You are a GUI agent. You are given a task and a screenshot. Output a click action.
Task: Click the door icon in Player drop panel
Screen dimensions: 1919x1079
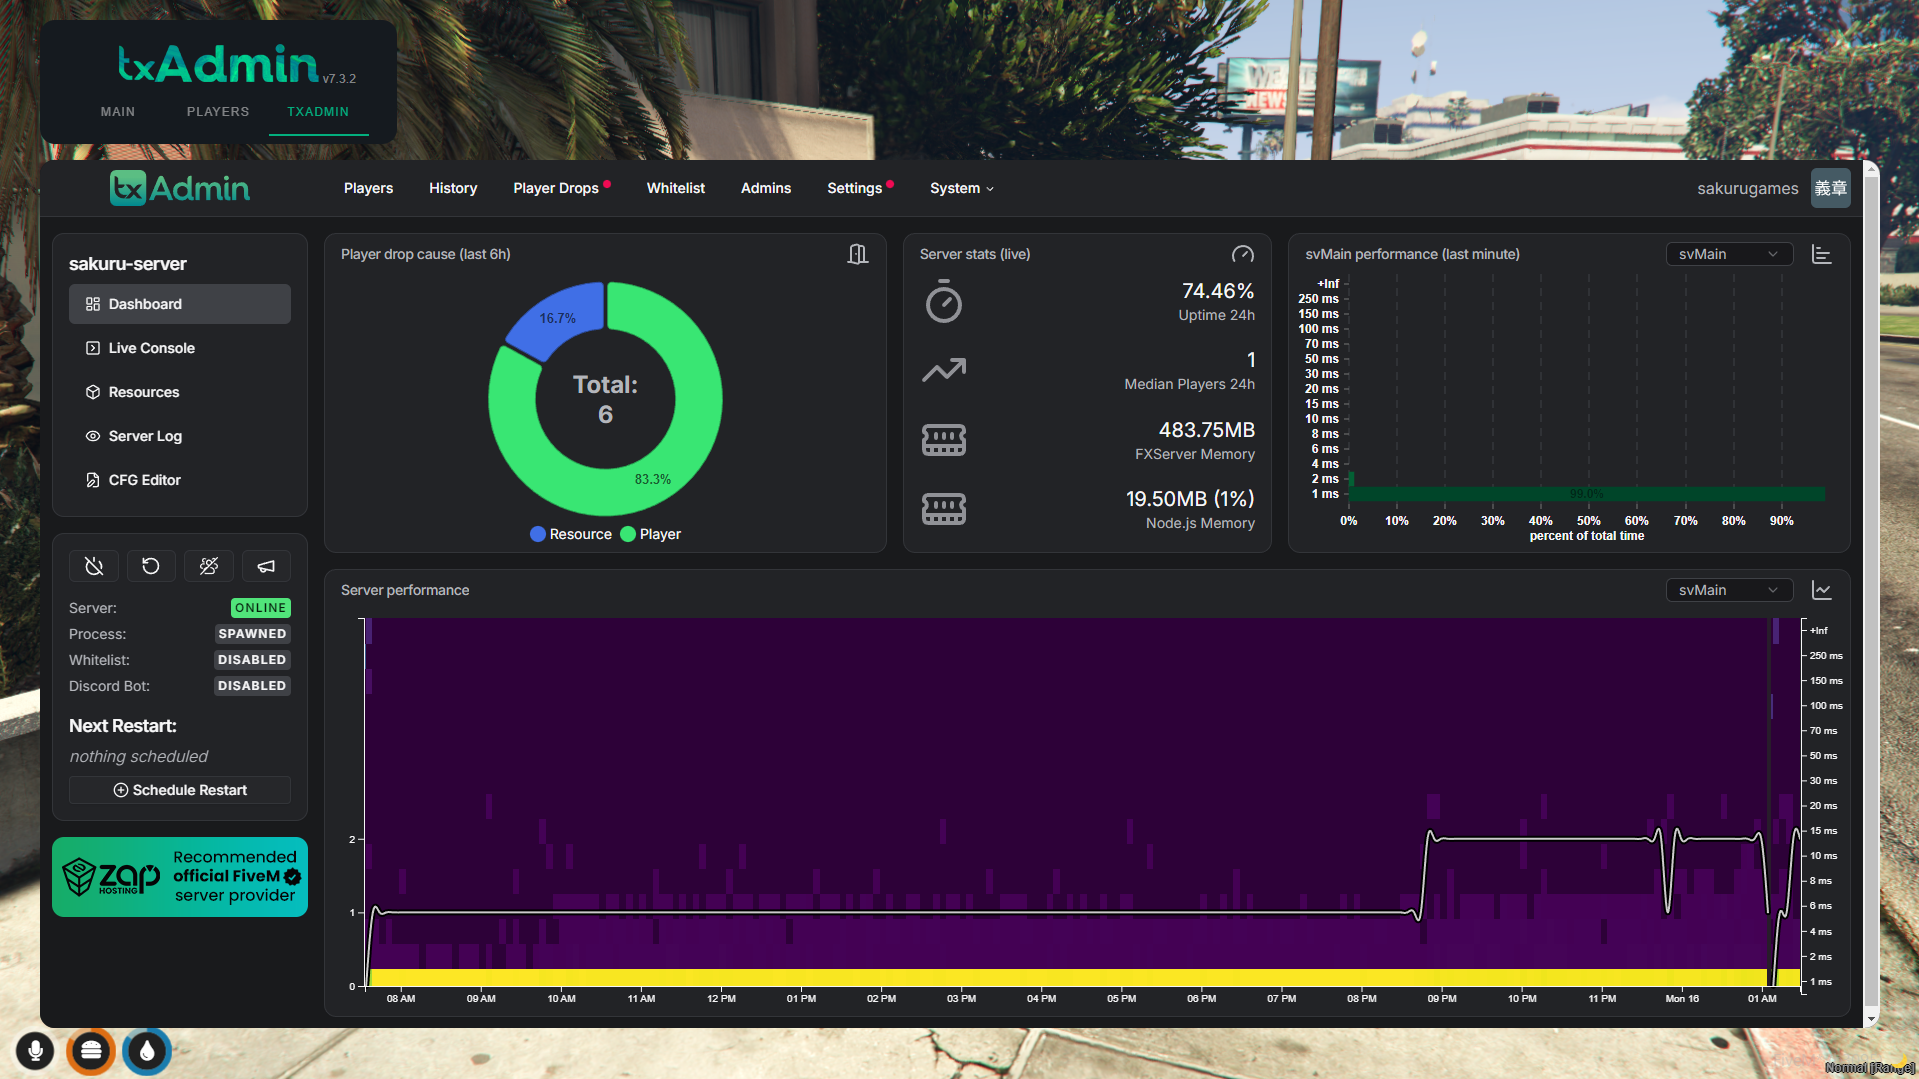pyautogui.click(x=857, y=254)
